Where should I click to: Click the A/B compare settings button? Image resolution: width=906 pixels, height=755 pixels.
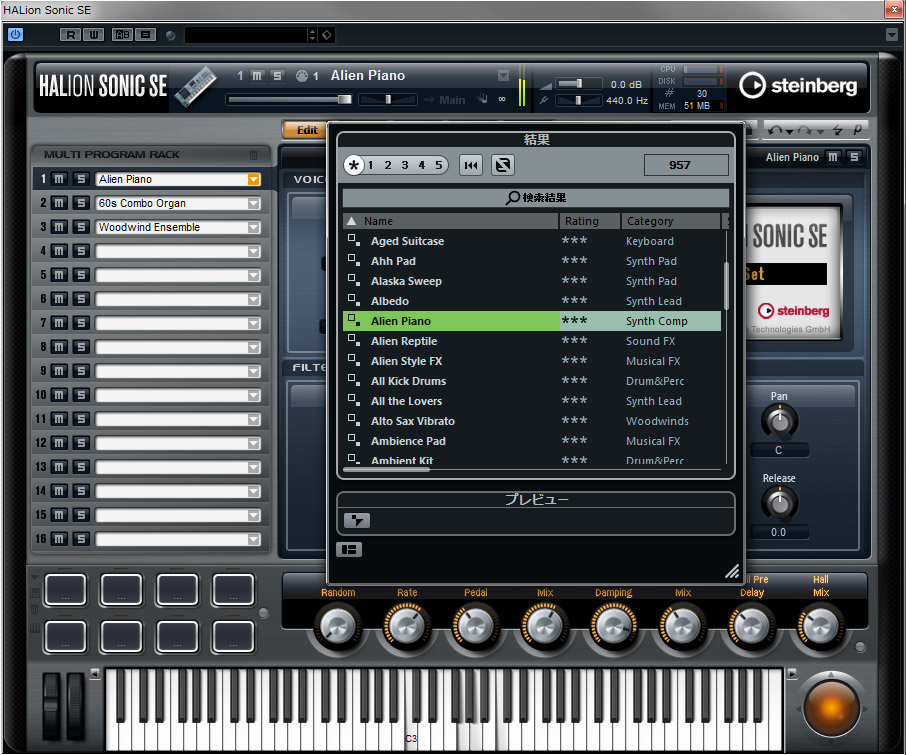[x=122, y=35]
